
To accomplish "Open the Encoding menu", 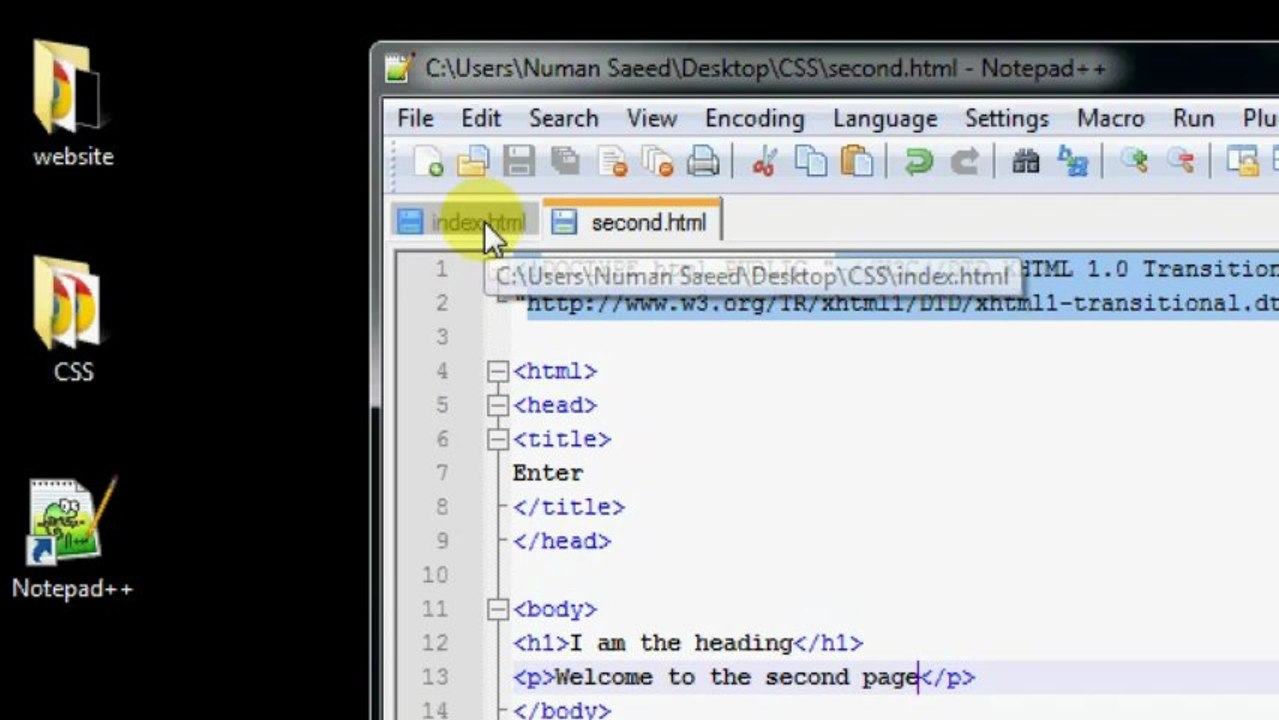I will [x=755, y=118].
